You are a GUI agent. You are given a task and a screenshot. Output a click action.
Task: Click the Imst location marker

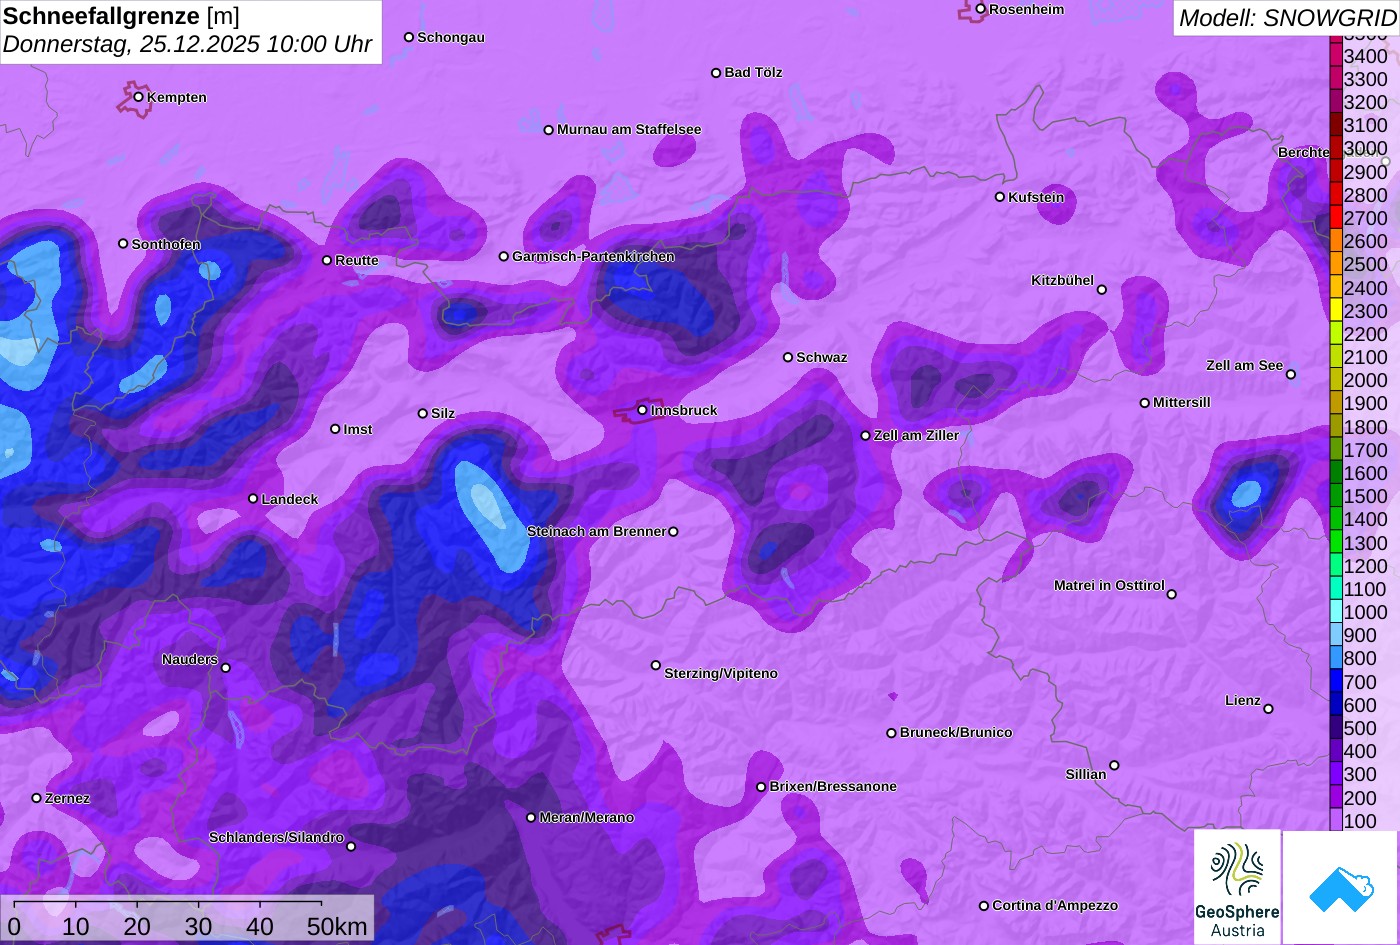tap(335, 429)
